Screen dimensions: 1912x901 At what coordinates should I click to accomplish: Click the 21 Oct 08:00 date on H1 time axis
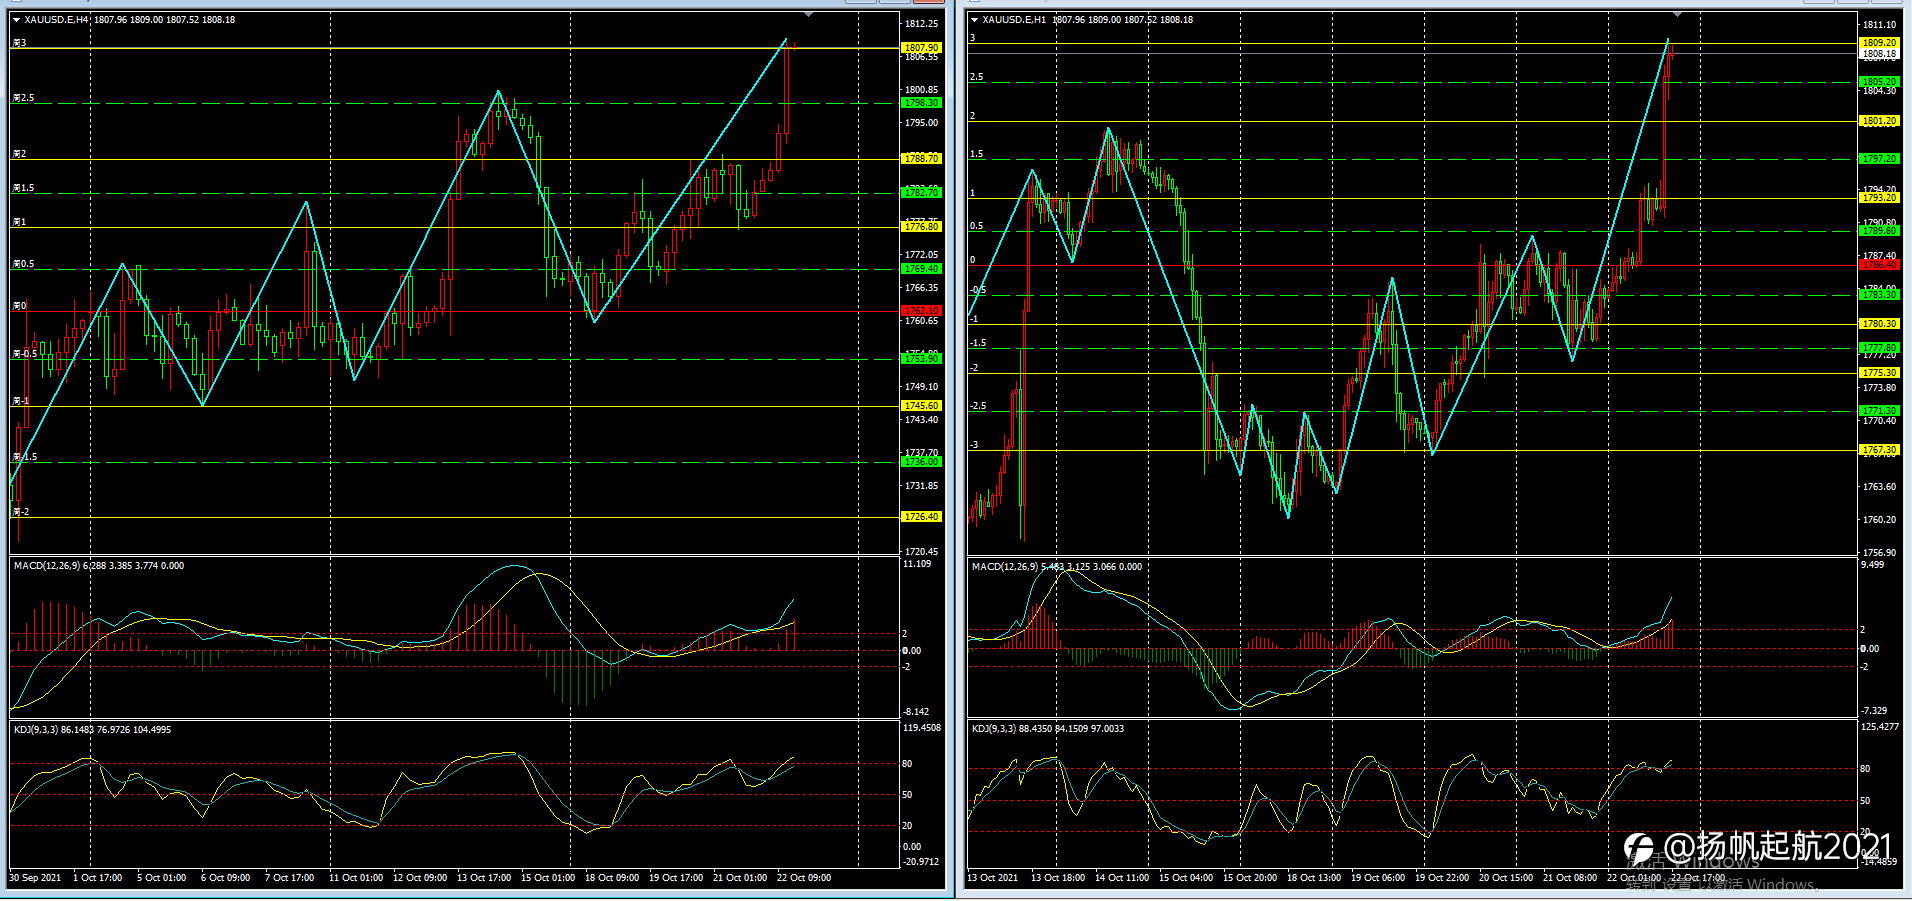[x=1570, y=878]
